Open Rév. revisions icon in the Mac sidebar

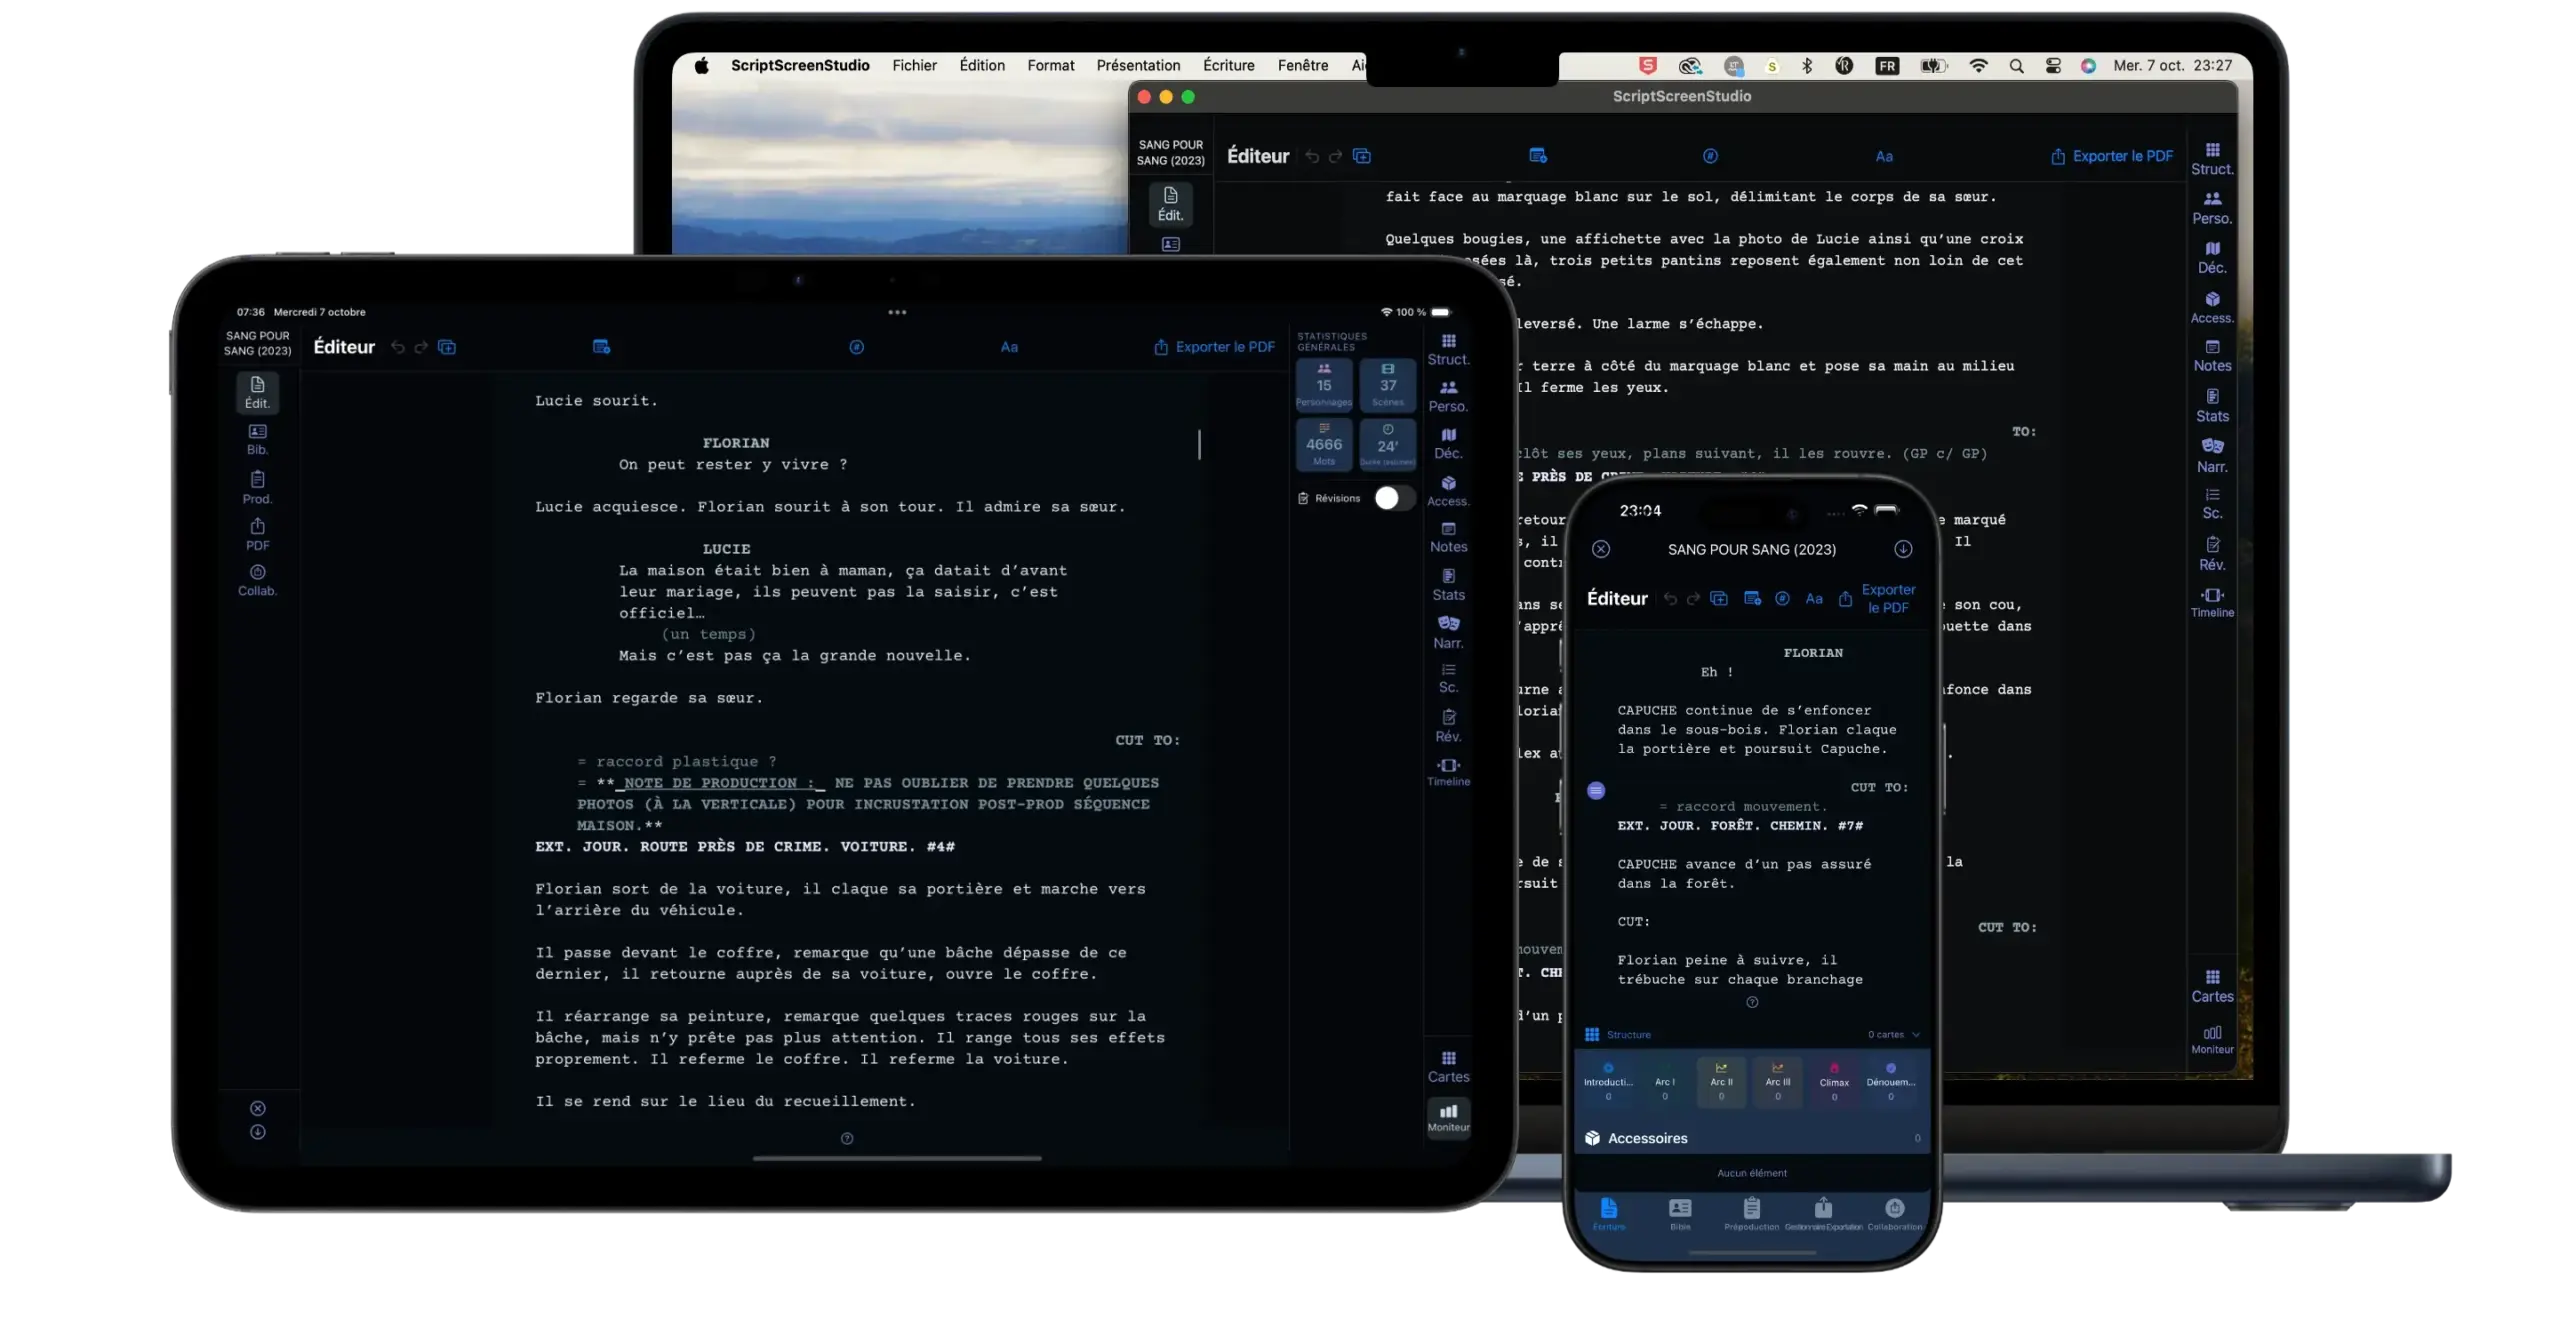click(2211, 553)
